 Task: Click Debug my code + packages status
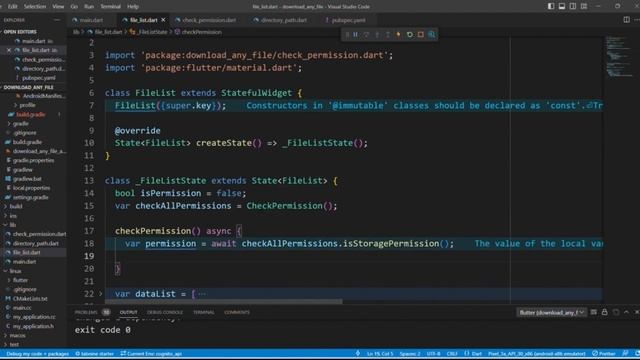(x=38, y=353)
